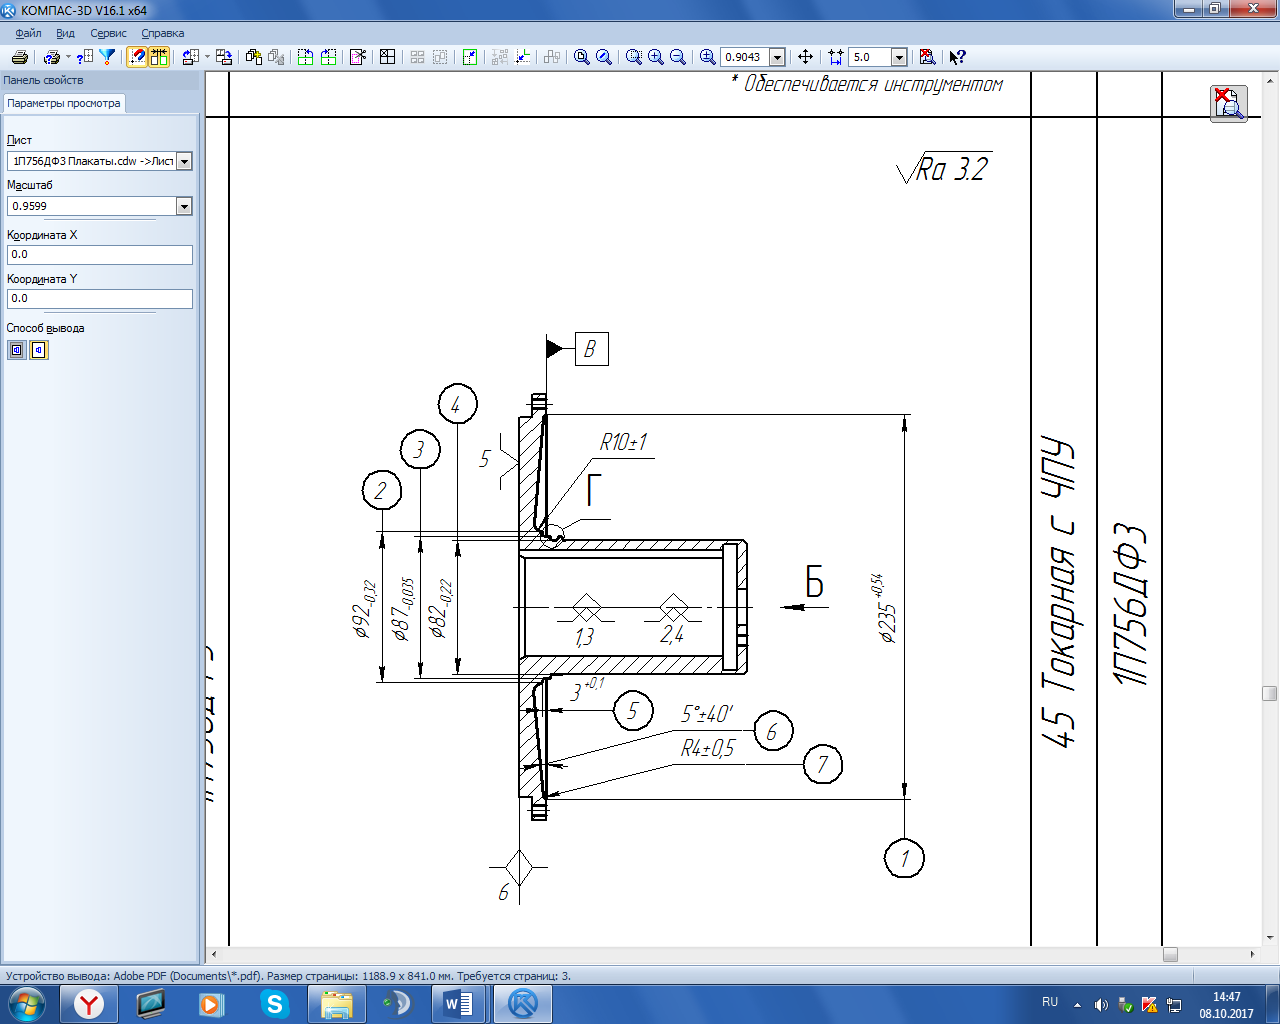Click the page-with-magnifier zoom icon

coord(582,57)
